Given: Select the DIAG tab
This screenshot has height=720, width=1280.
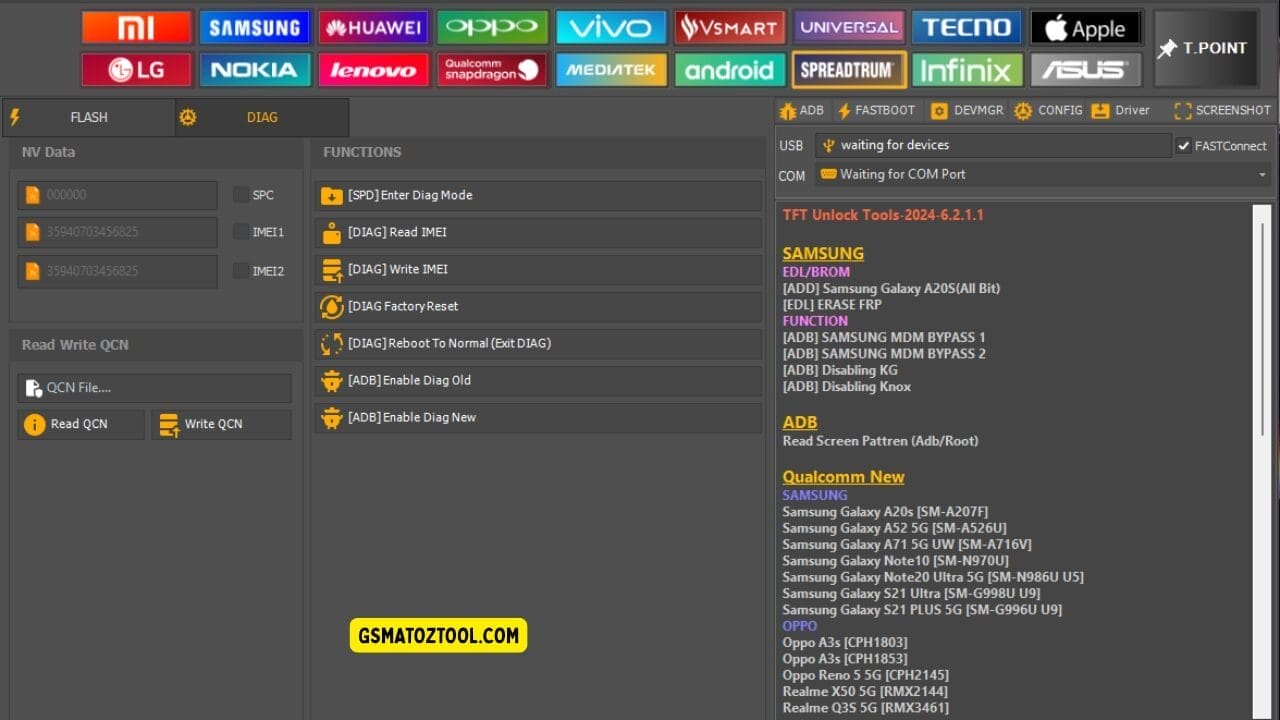Looking at the screenshot, I should point(261,117).
